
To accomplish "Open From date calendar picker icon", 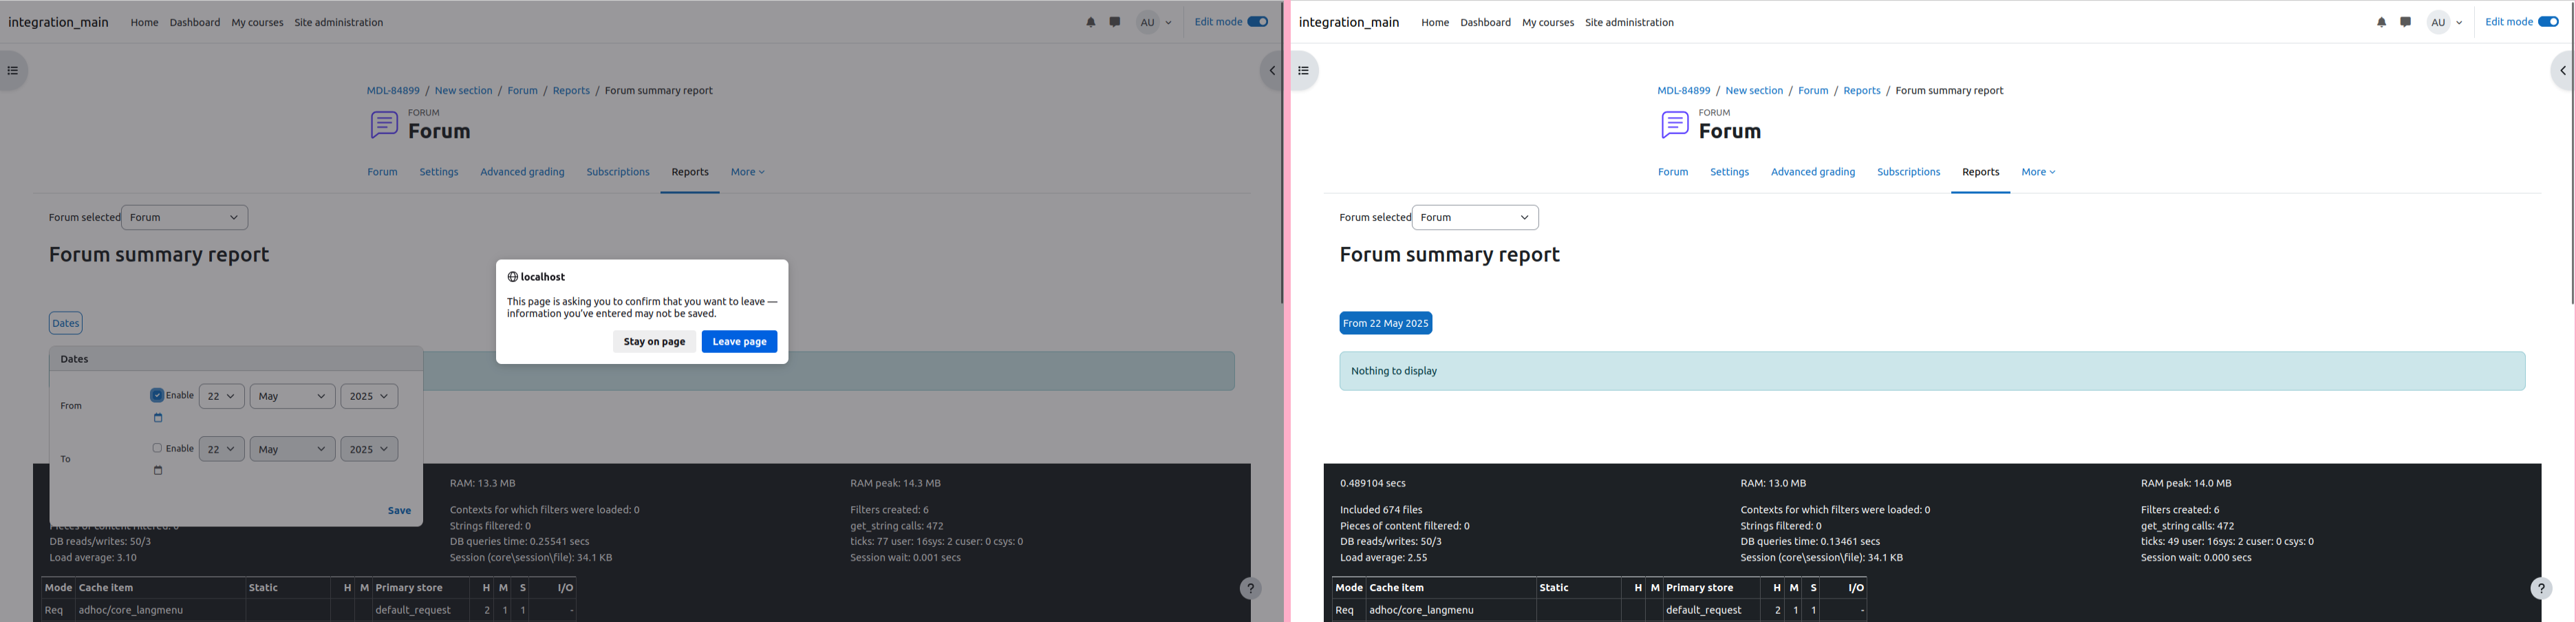I will [x=158, y=418].
